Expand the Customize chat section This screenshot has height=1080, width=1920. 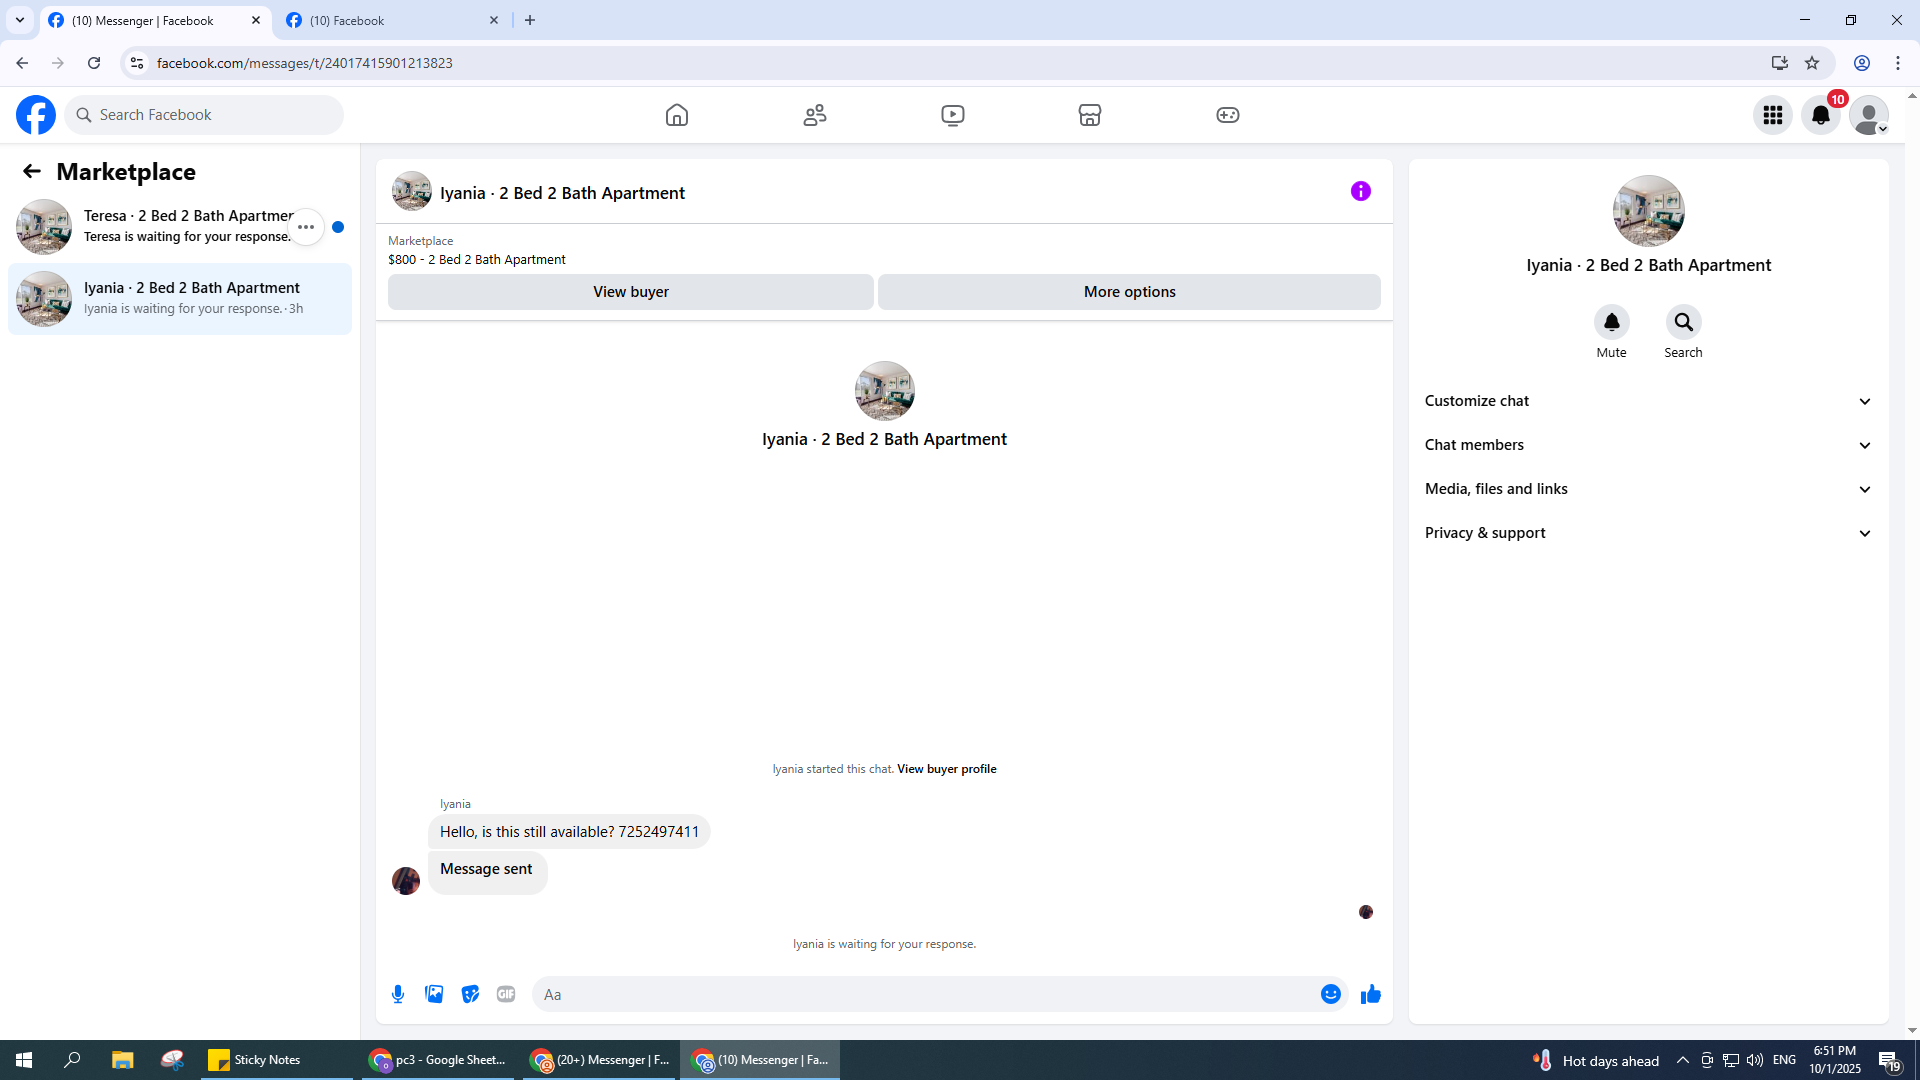pyautogui.click(x=1648, y=401)
